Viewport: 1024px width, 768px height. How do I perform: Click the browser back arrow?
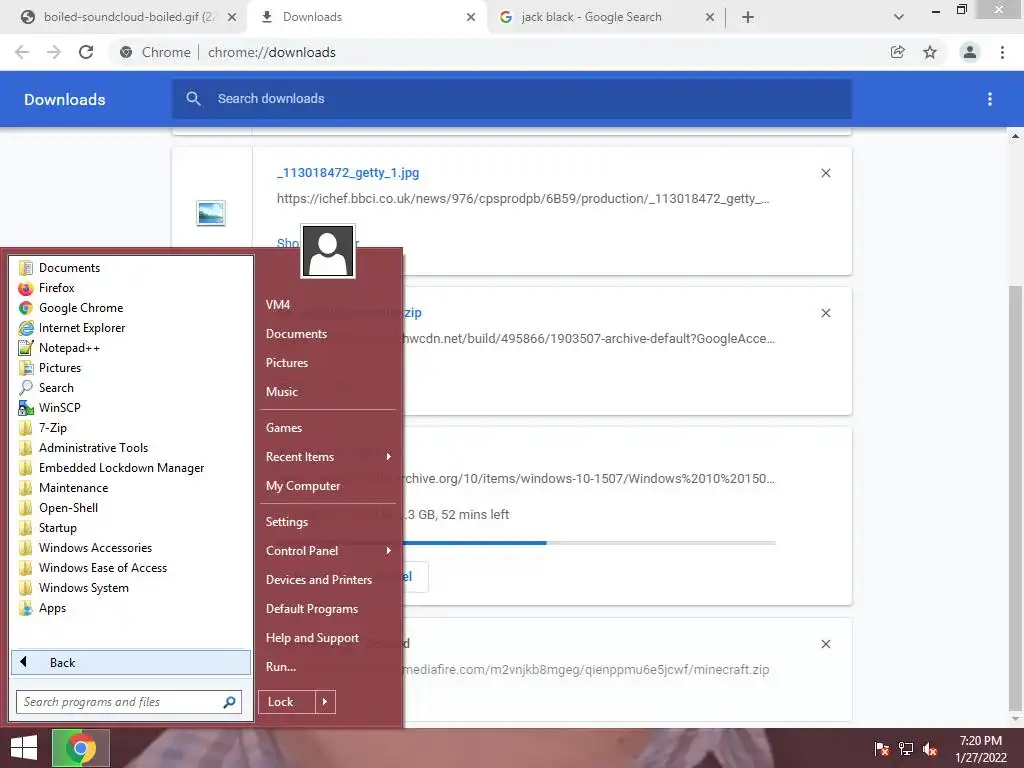point(22,52)
